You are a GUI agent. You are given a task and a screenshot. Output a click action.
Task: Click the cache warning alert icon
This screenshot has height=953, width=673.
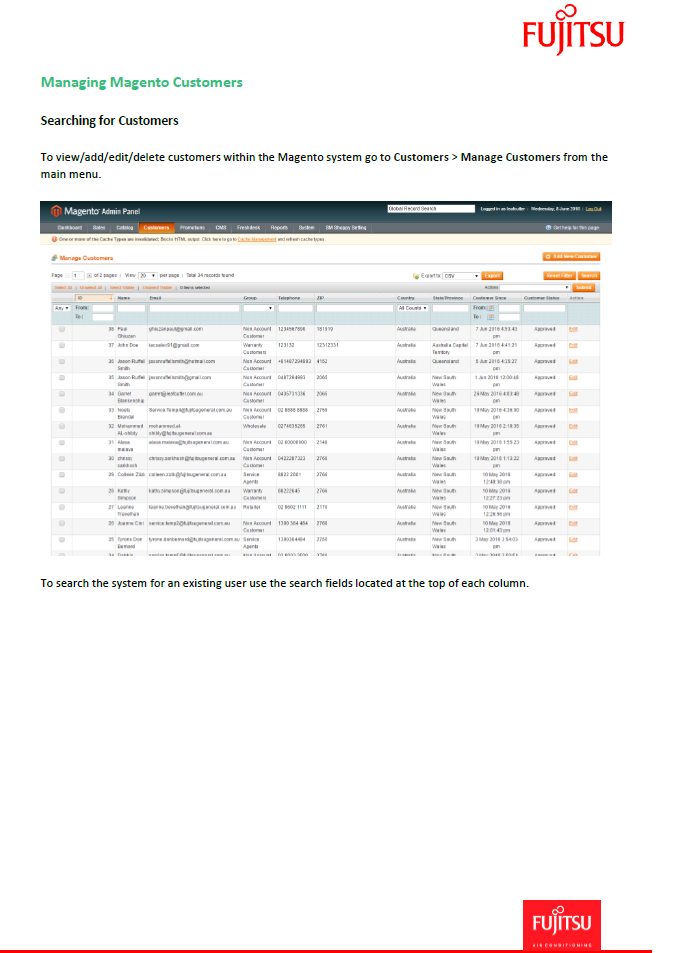pos(55,239)
